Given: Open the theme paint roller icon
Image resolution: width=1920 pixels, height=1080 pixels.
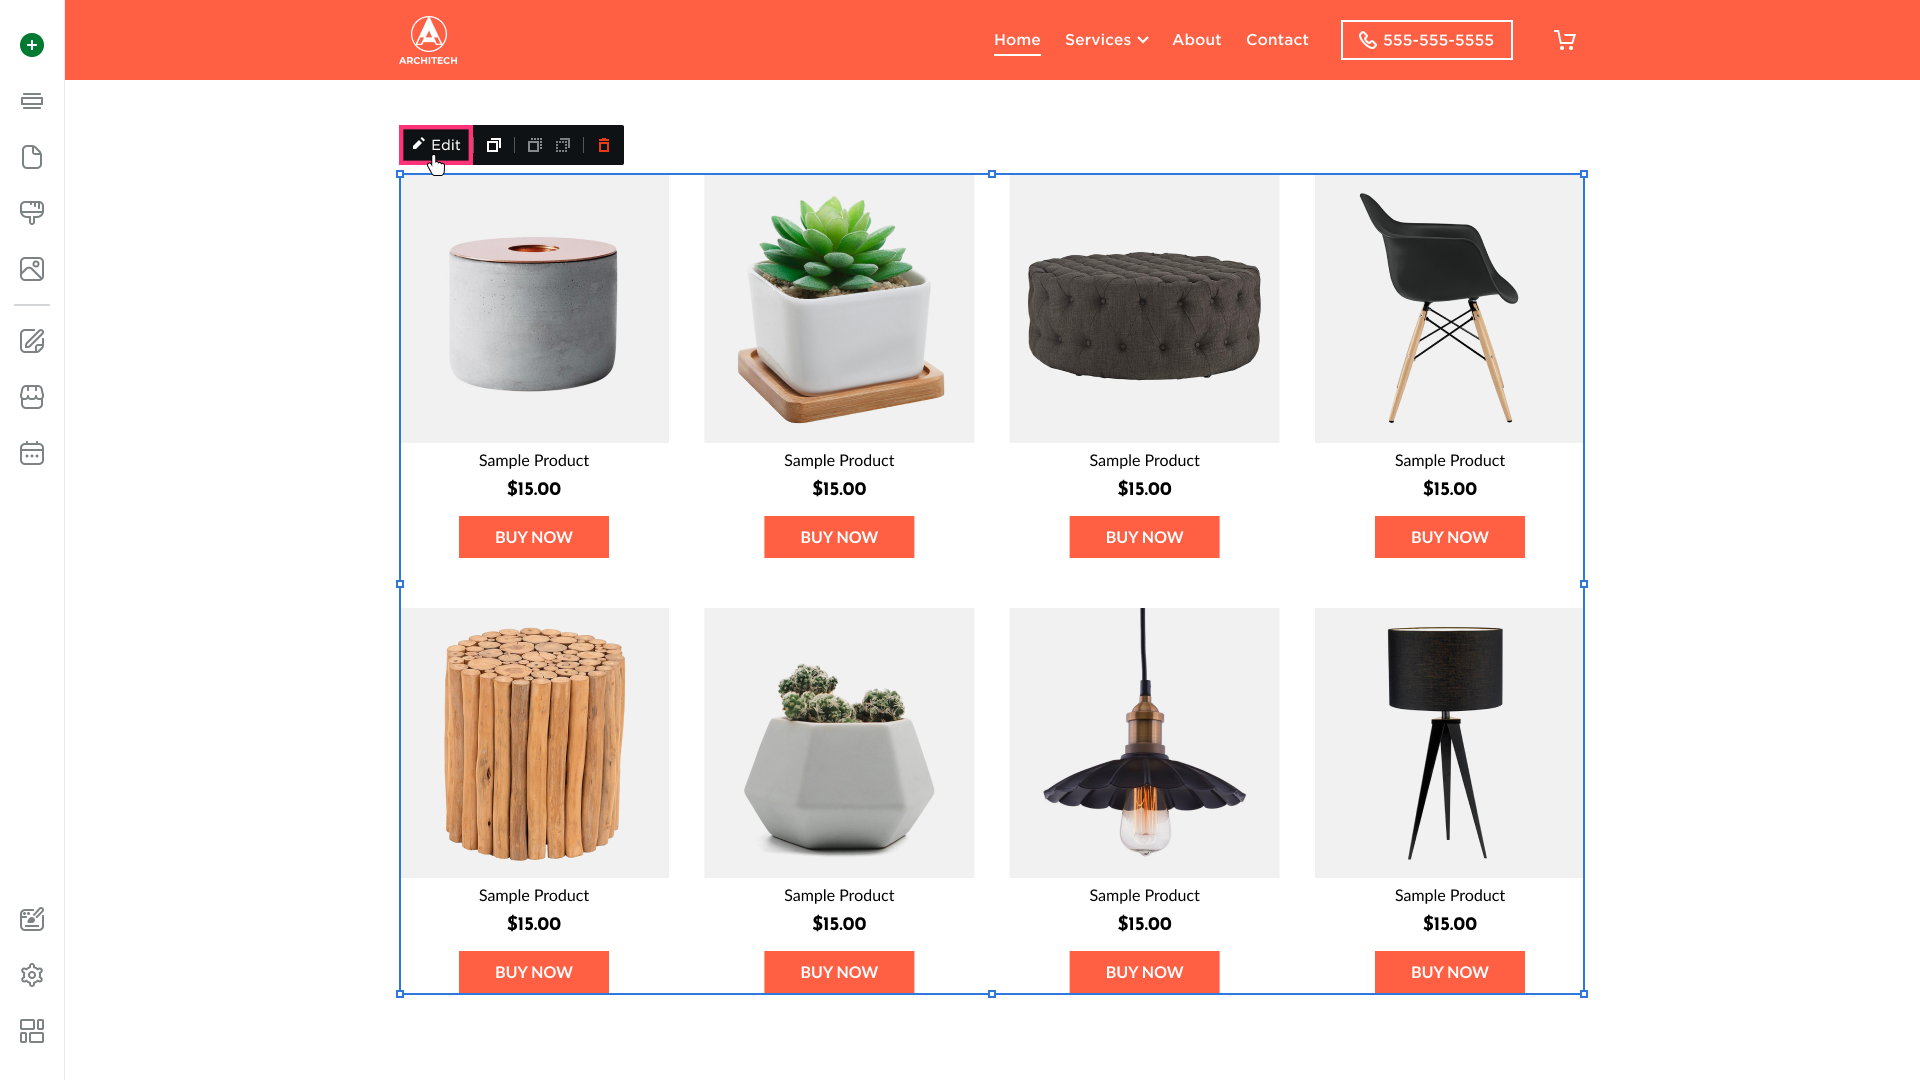Looking at the screenshot, I should pyautogui.click(x=32, y=213).
